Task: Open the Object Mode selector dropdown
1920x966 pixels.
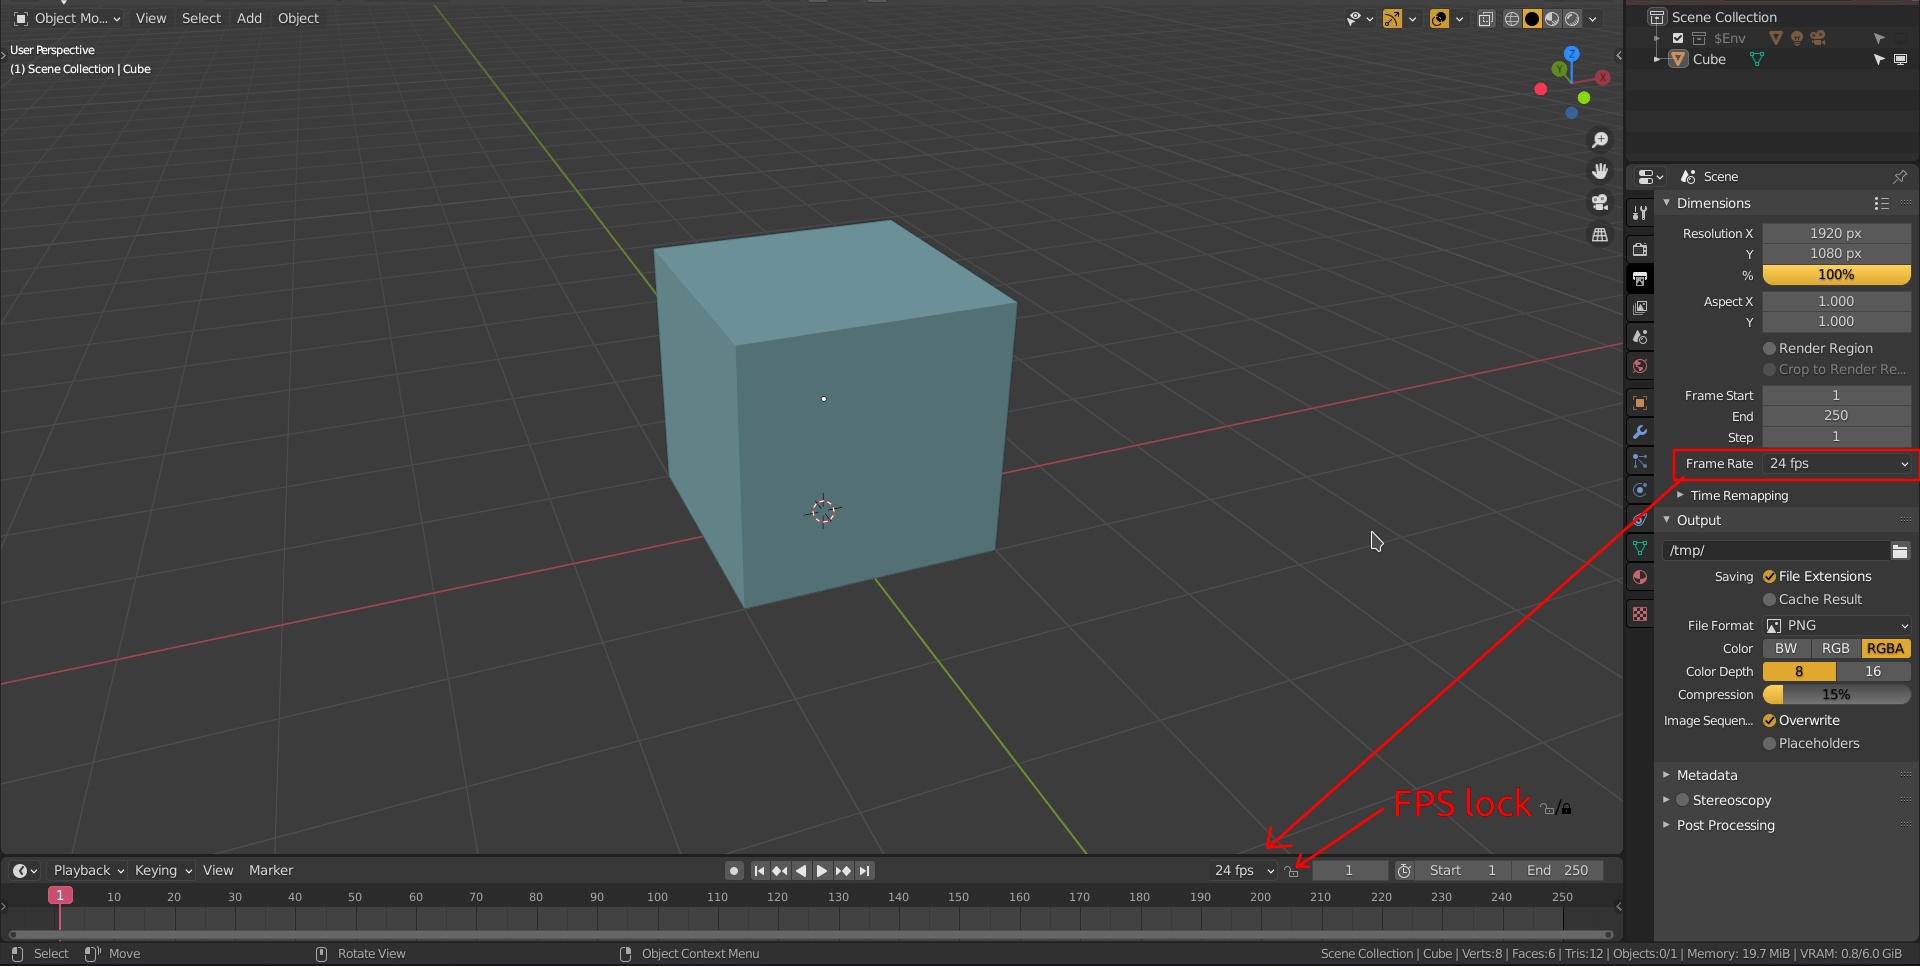Action: click(67, 19)
